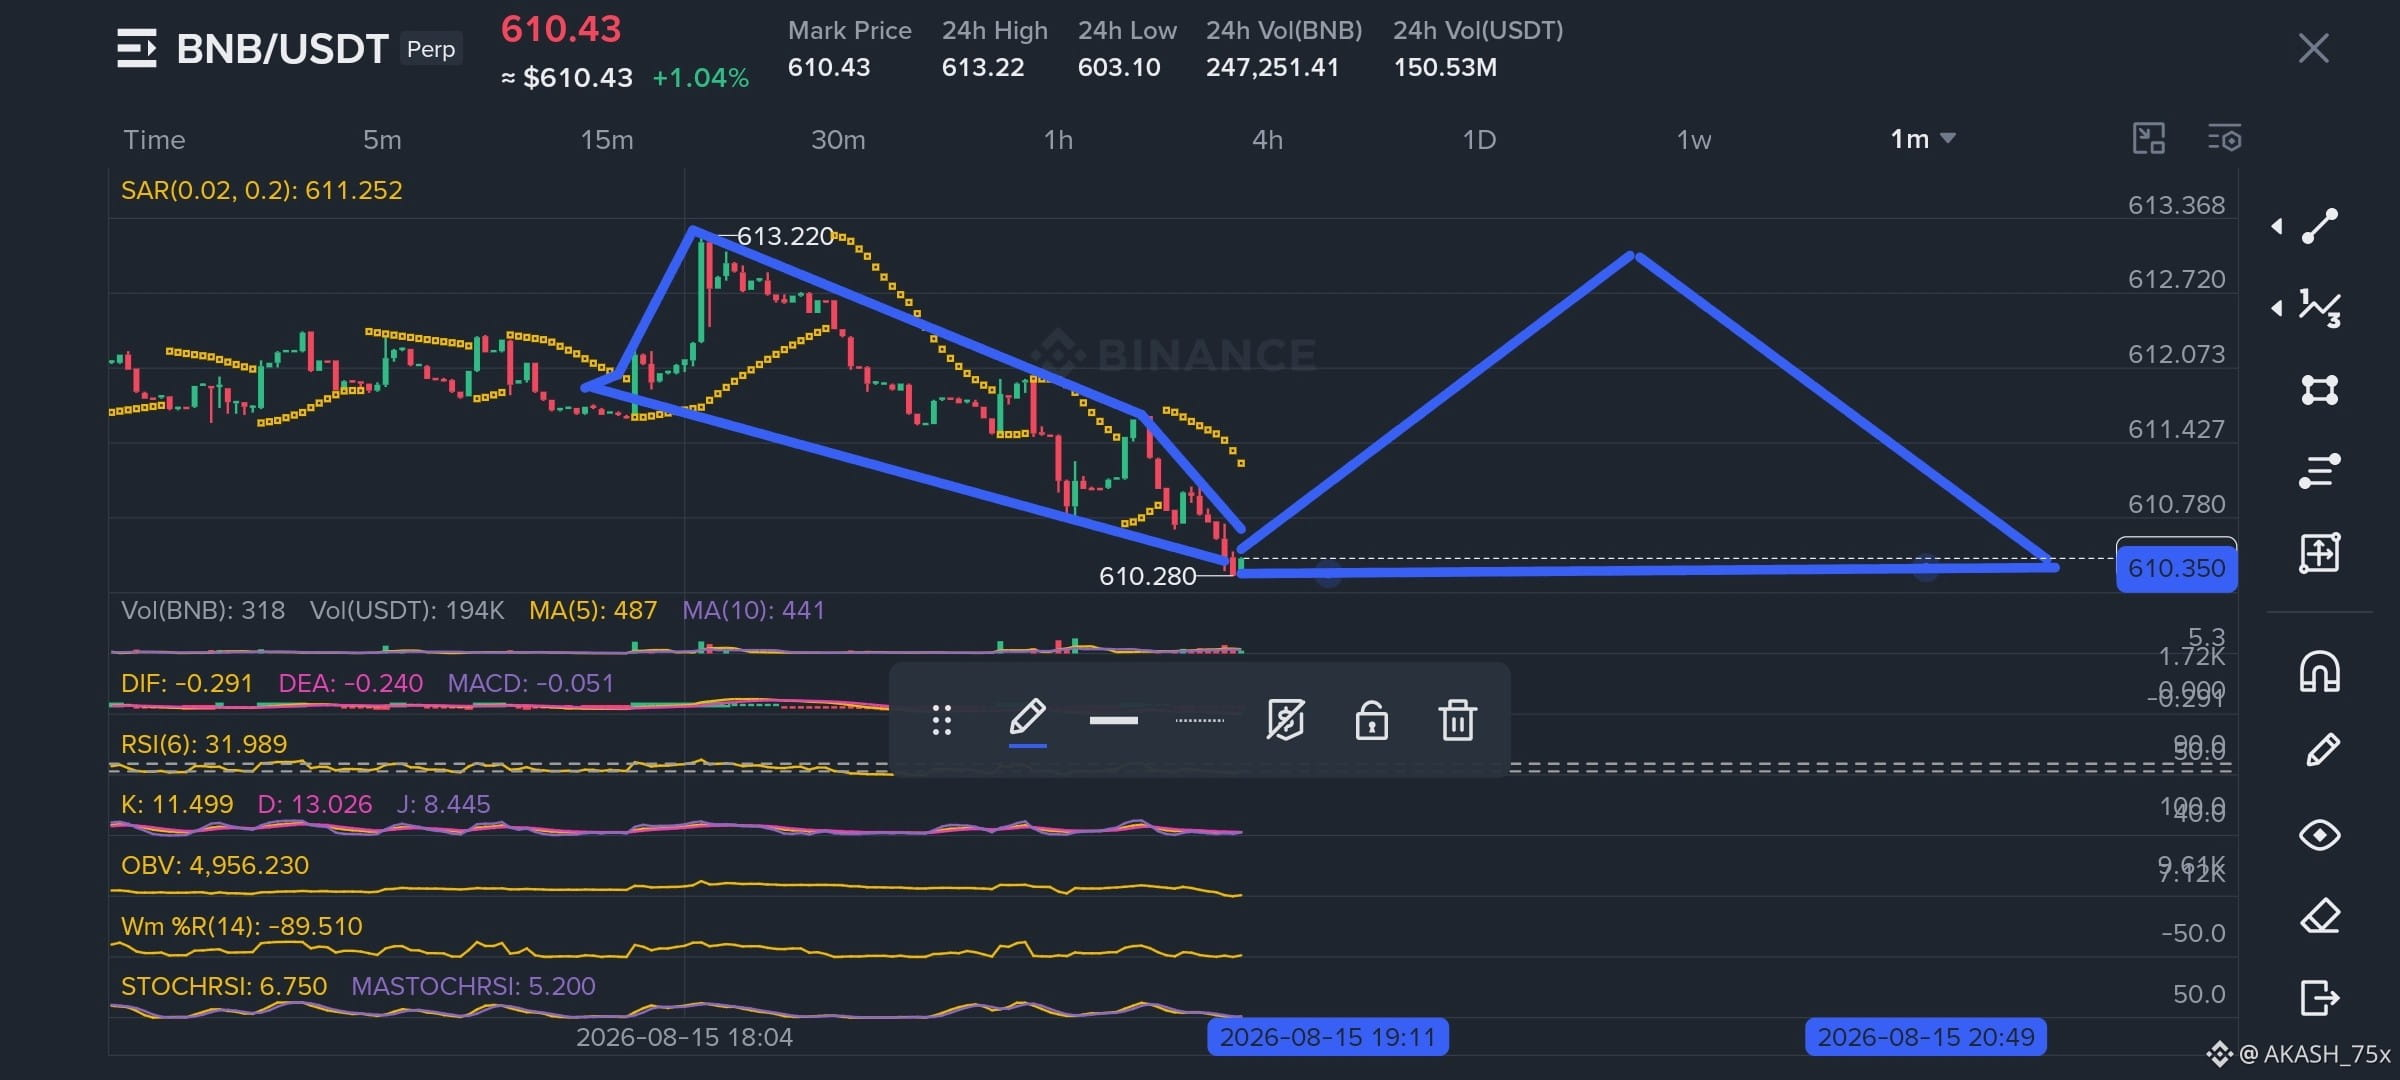Open drawing line color pencil option

pos(1028,720)
